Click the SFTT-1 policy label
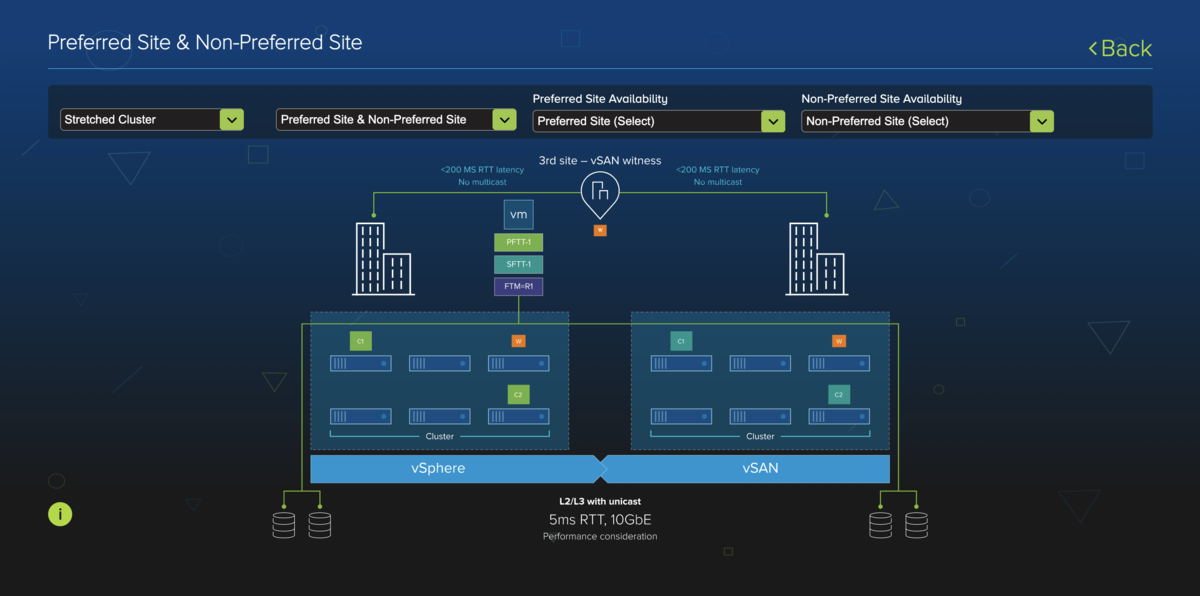 pos(518,264)
